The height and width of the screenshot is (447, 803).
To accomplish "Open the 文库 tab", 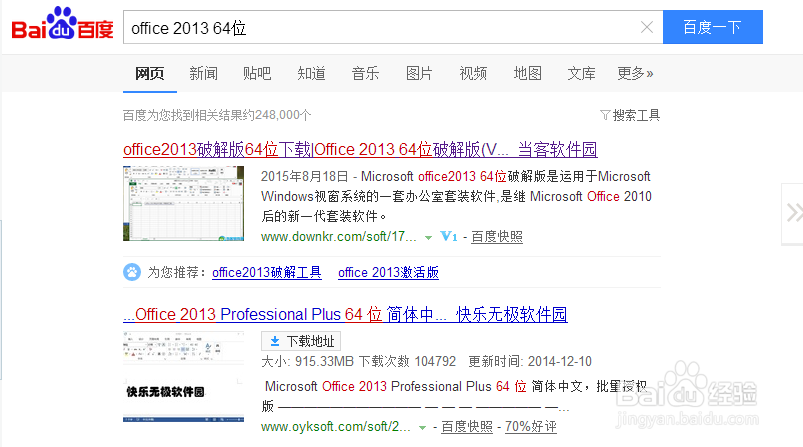I will [x=581, y=74].
